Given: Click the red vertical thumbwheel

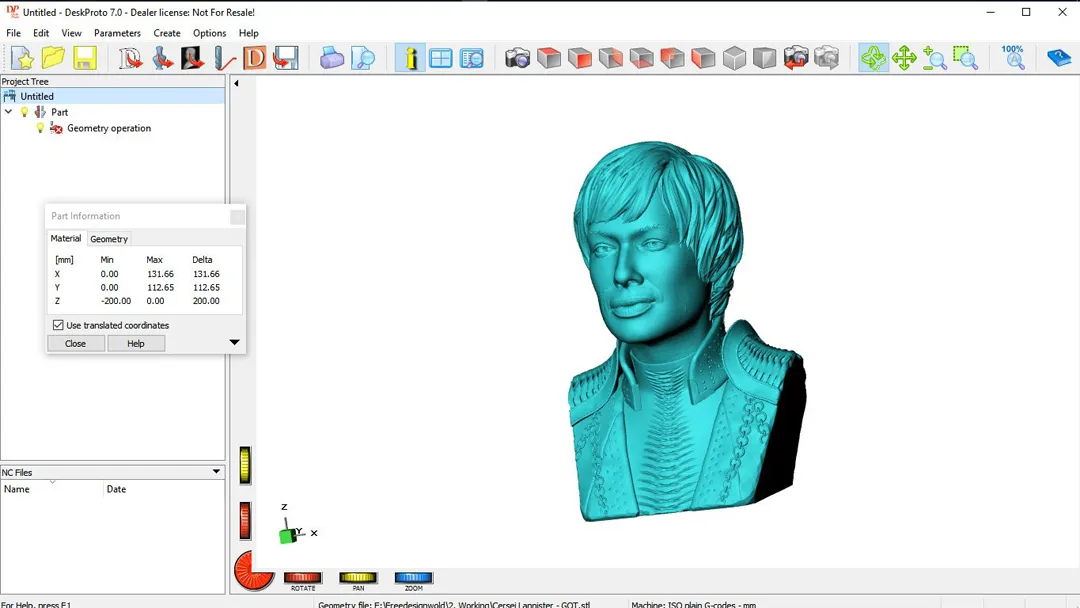Looking at the screenshot, I should pos(245,521).
